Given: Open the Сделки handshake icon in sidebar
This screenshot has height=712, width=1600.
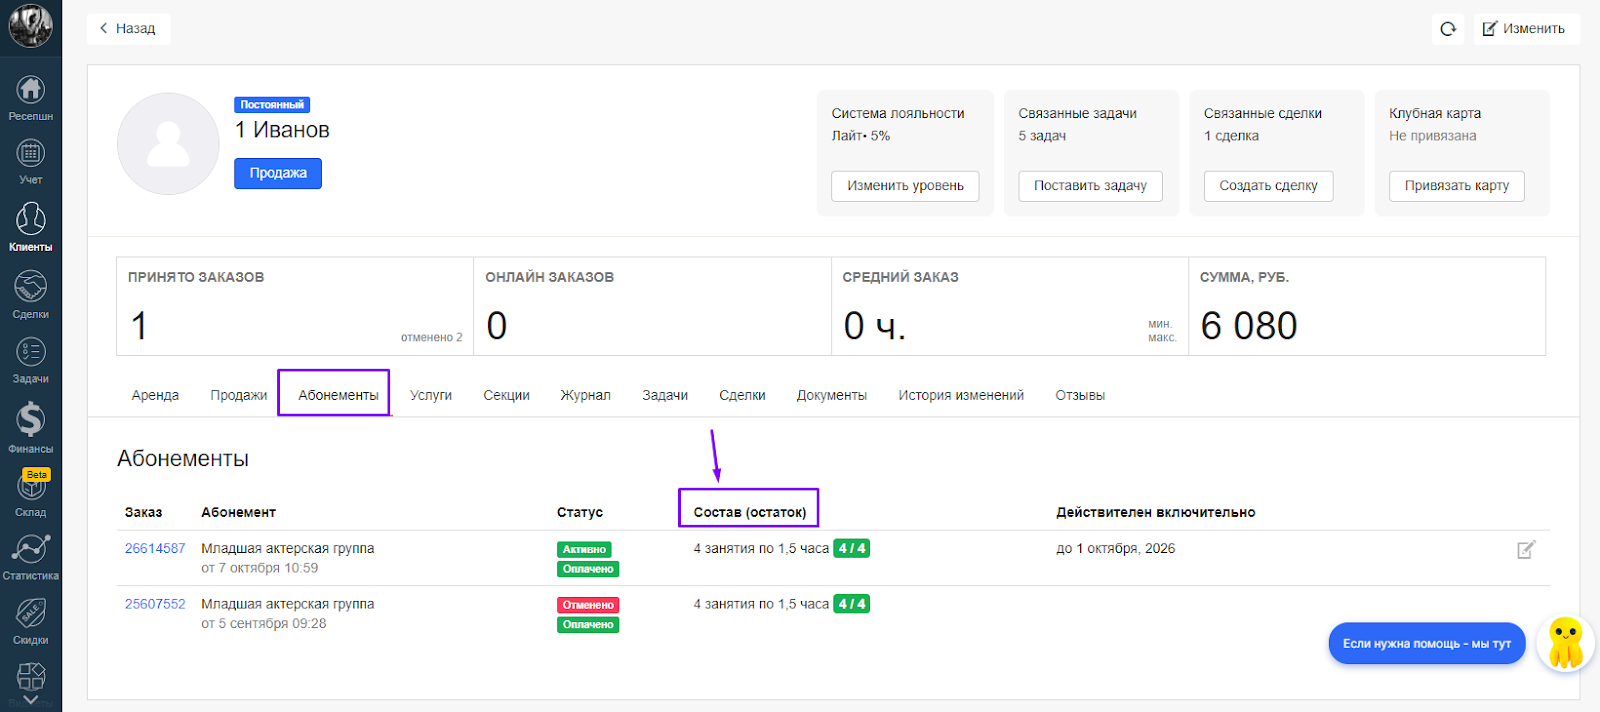Looking at the screenshot, I should (x=30, y=294).
